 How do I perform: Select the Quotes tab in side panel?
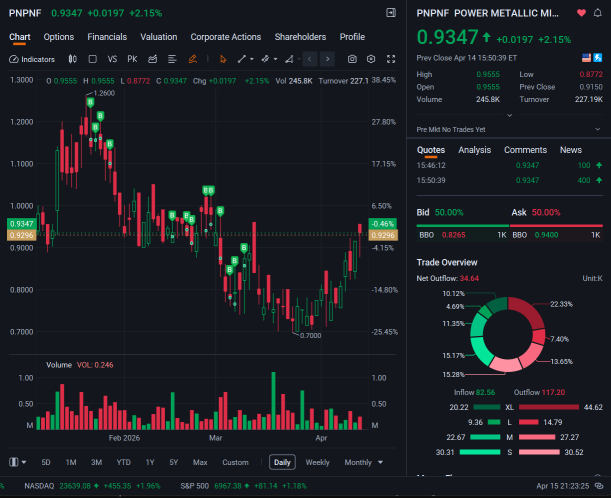pos(431,150)
